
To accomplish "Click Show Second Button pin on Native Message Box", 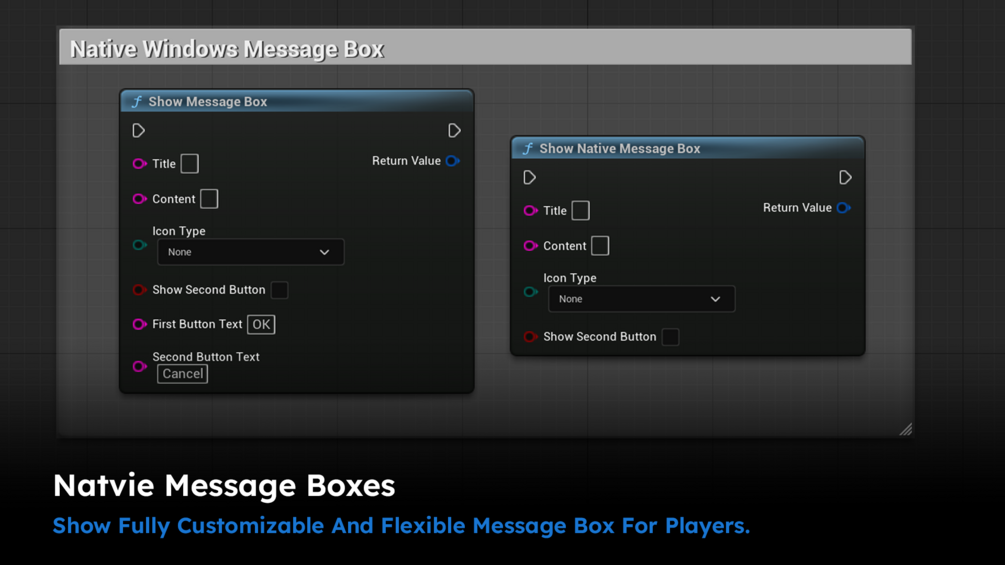I will click(x=530, y=337).
